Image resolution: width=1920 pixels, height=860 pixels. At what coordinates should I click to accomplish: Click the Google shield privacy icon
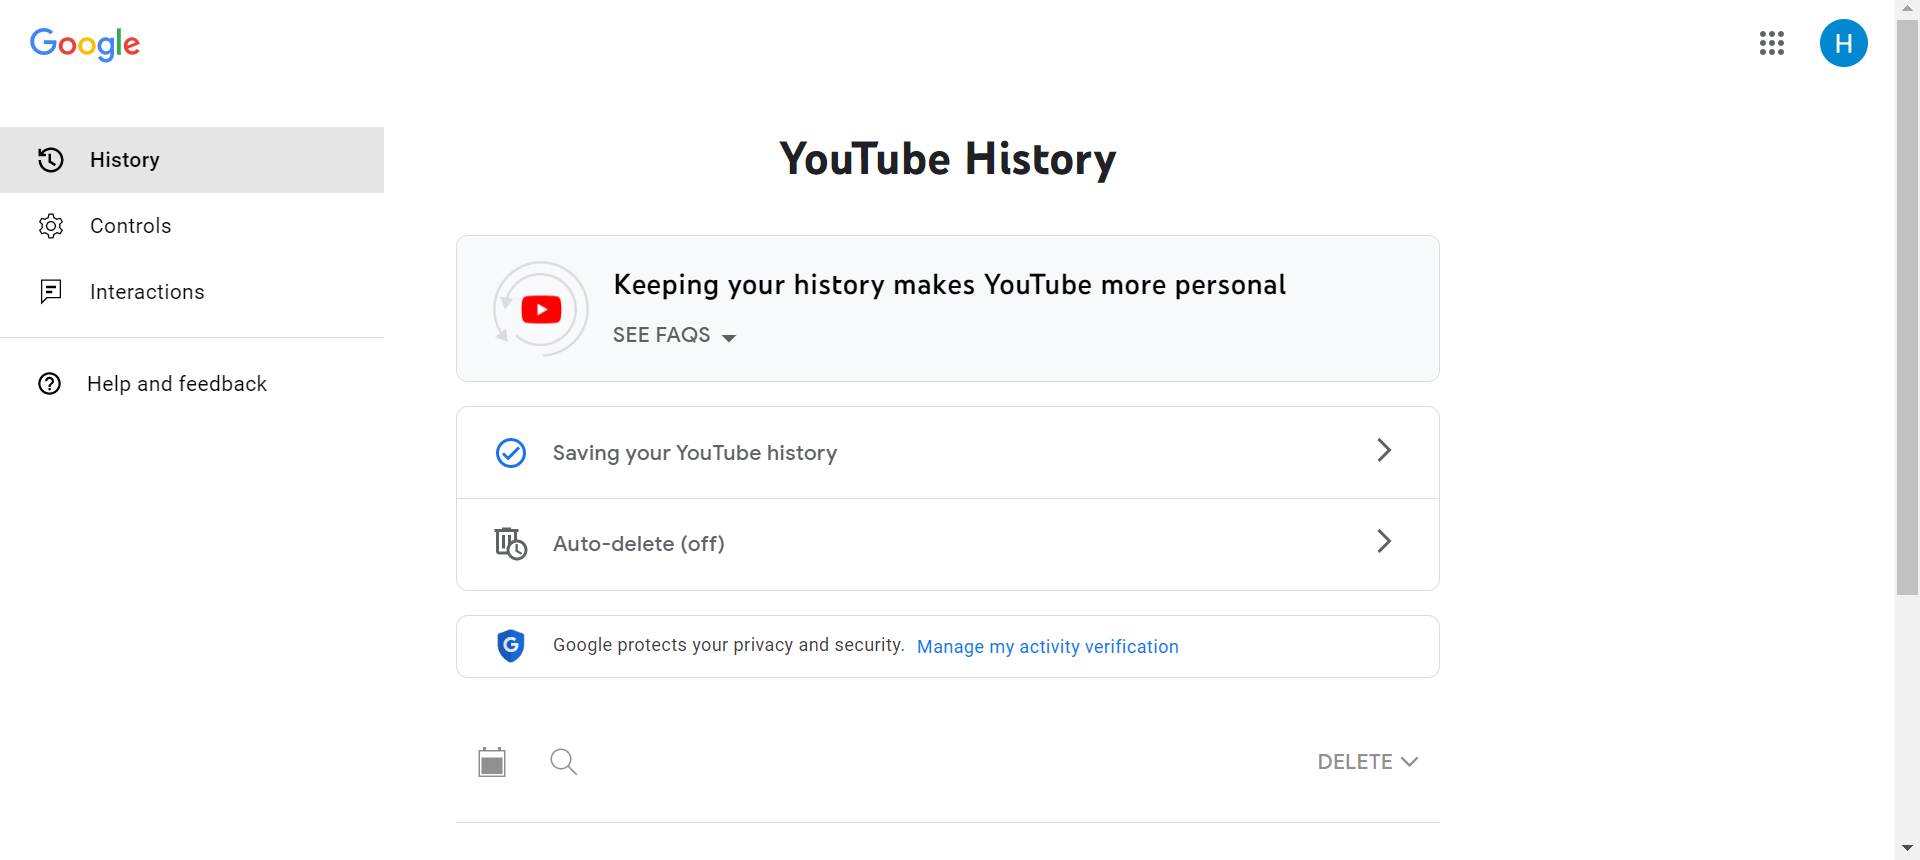pyautogui.click(x=511, y=646)
